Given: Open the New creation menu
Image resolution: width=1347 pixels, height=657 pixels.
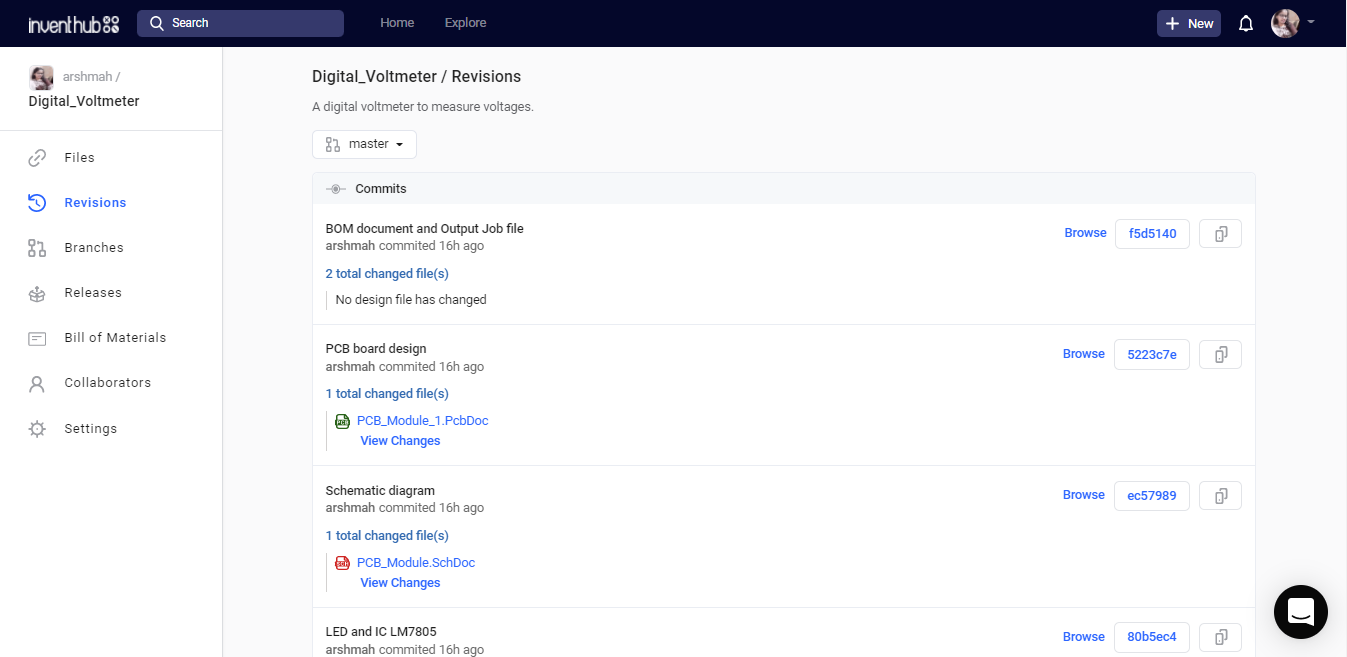Looking at the screenshot, I should pos(1188,24).
